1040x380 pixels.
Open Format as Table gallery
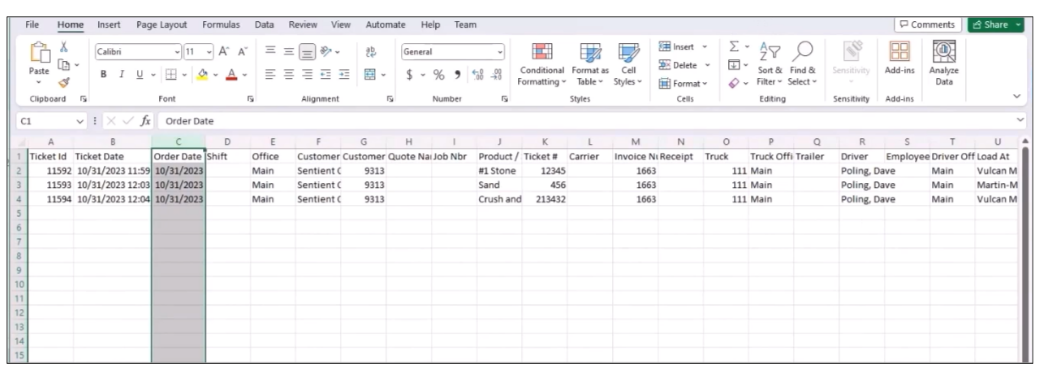pyautogui.click(x=590, y=65)
